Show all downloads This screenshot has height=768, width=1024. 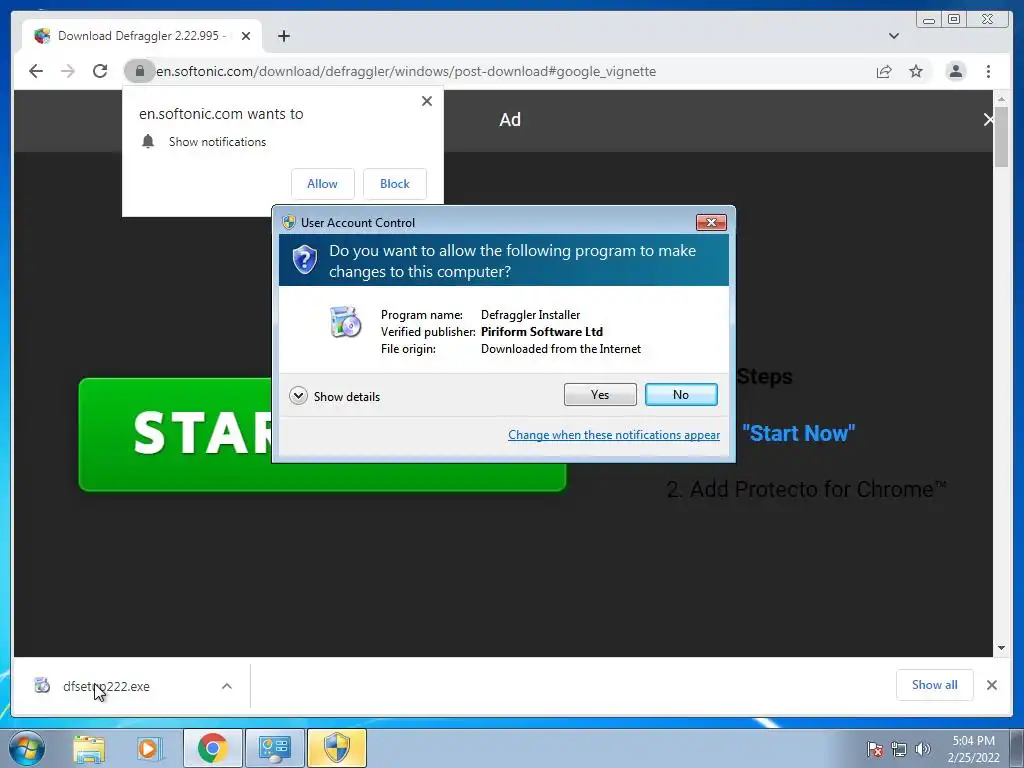coord(935,684)
